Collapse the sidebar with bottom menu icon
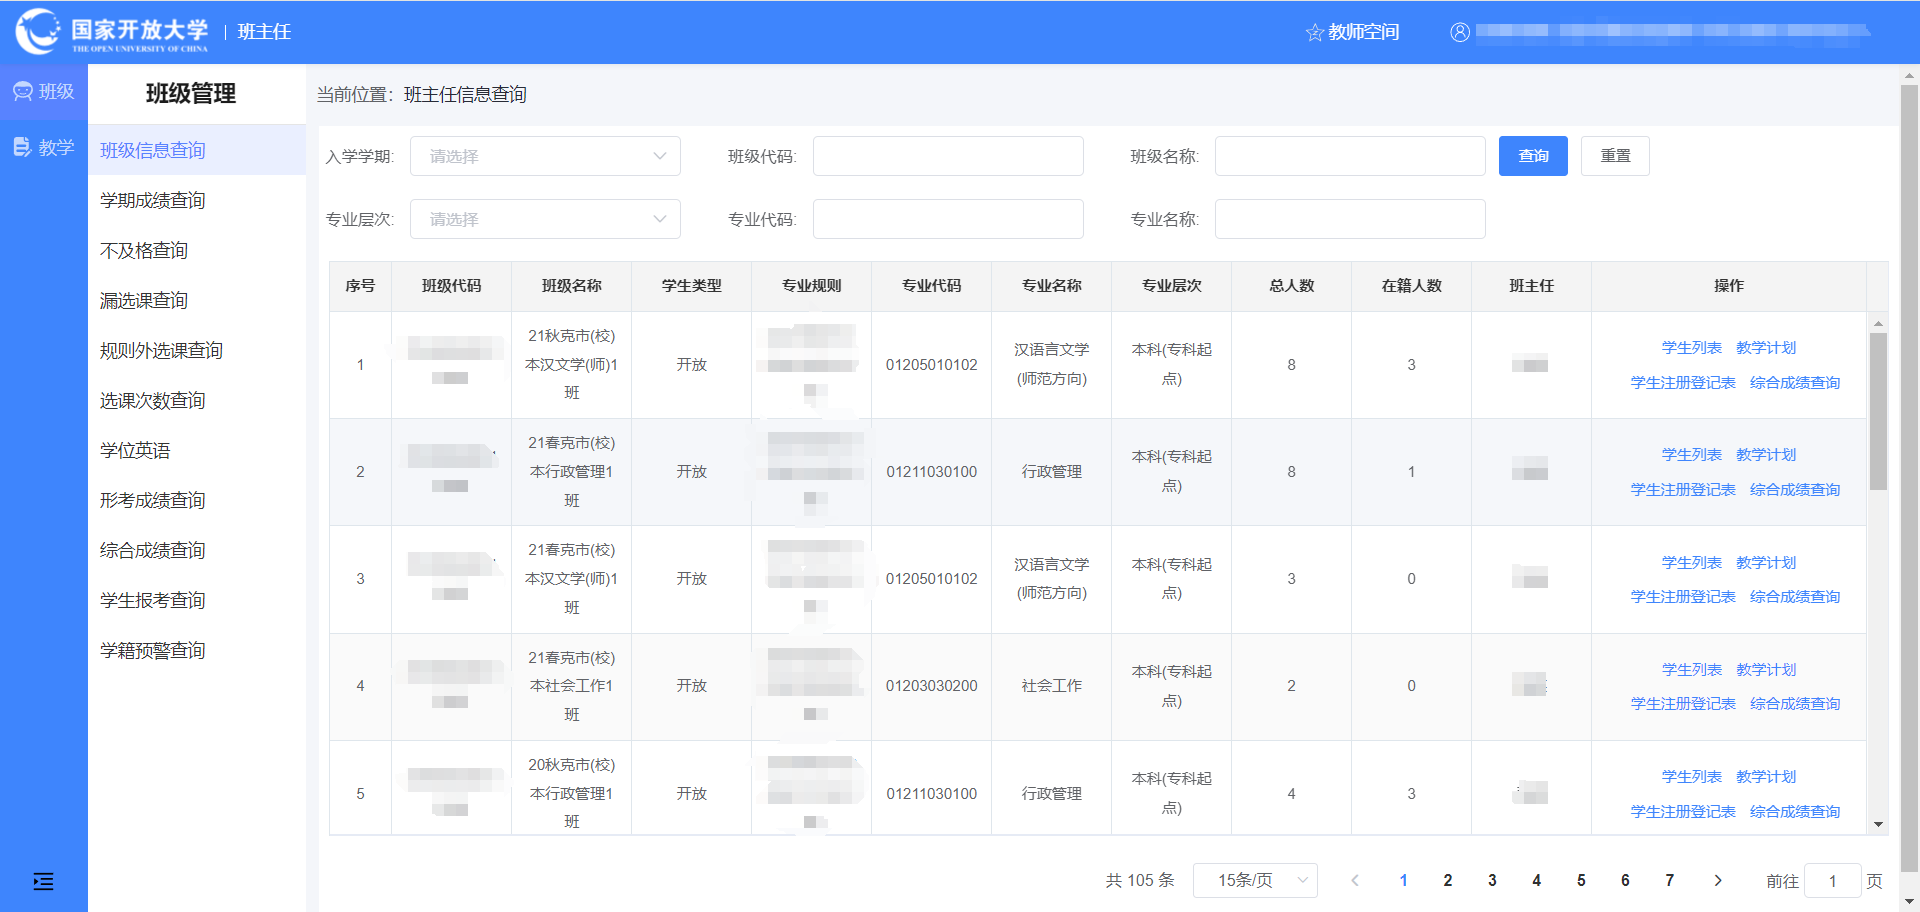 coord(44,881)
